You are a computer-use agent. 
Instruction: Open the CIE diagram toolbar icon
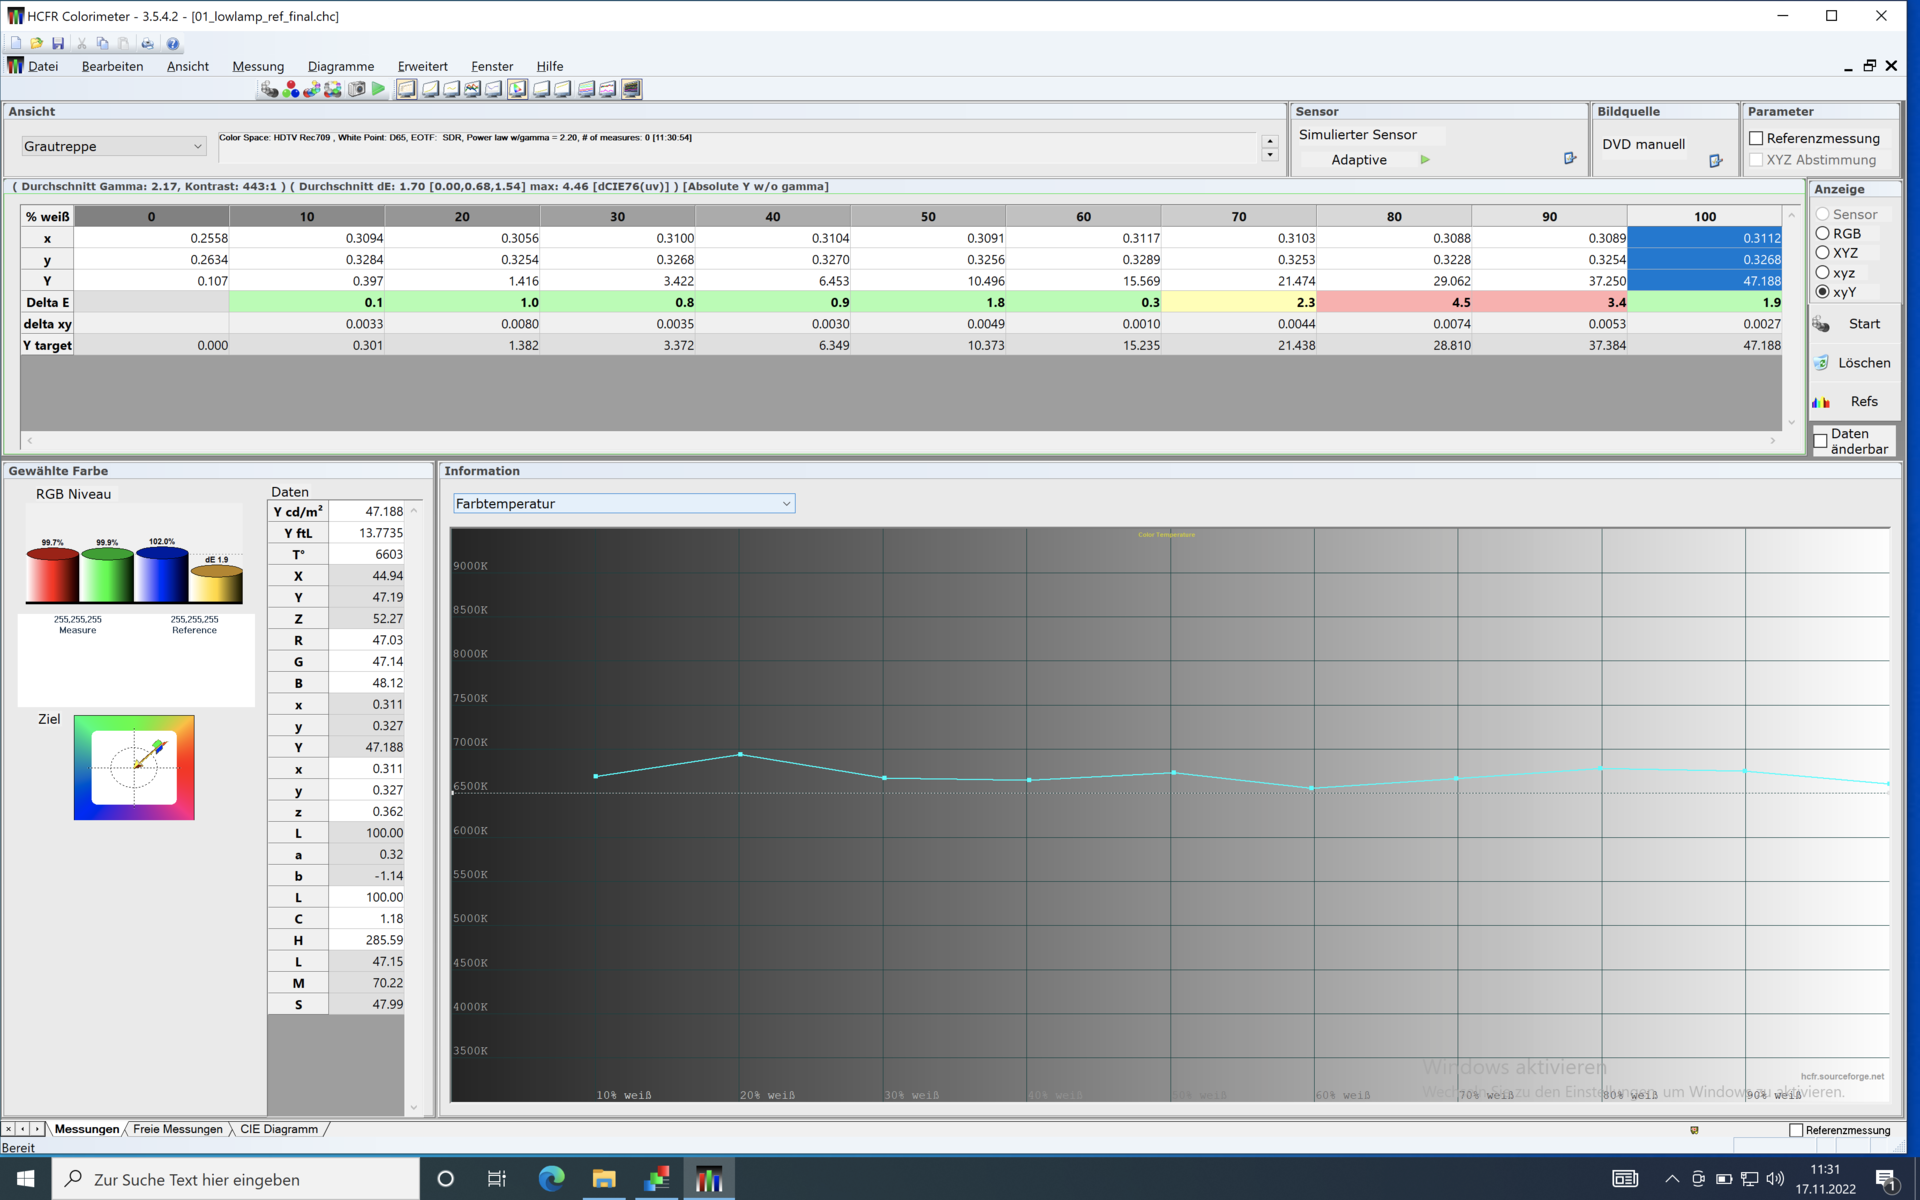517,89
